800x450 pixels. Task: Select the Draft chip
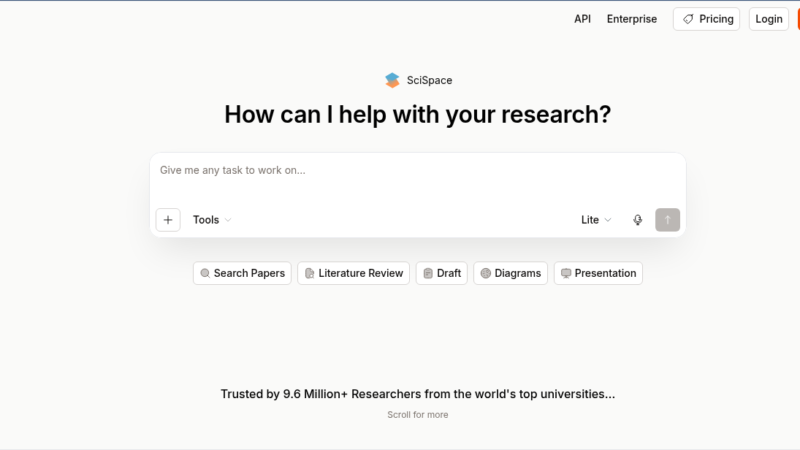442,273
